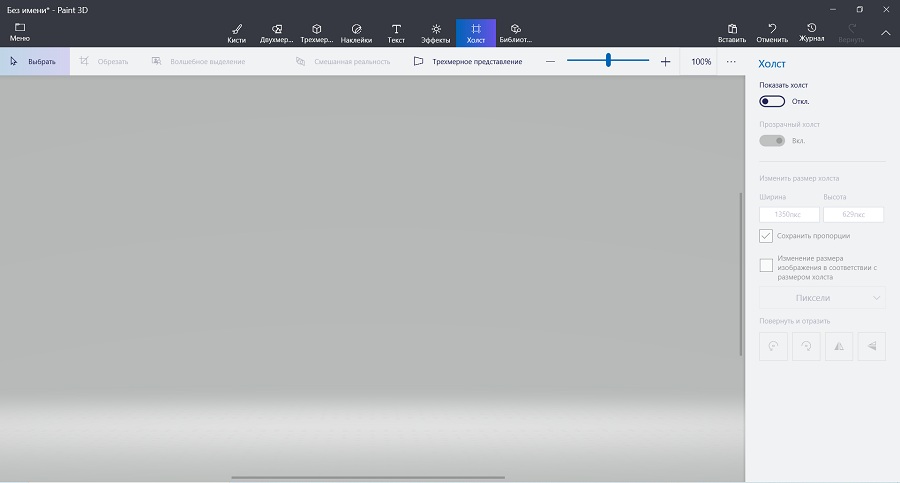This screenshot has width=900, height=483.
Task: Click the zoom slider handle
Action: 608,61
